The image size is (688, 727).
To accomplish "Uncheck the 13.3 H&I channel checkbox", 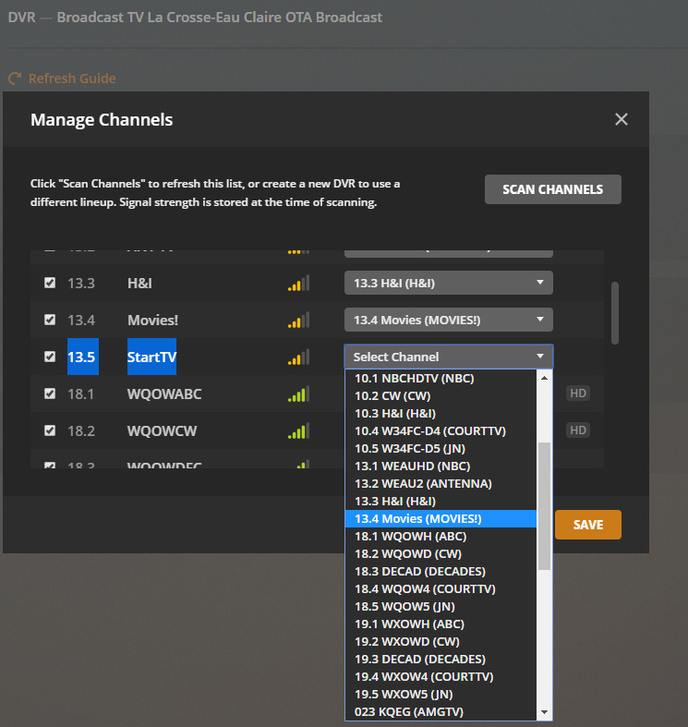I will pyautogui.click(x=50, y=283).
